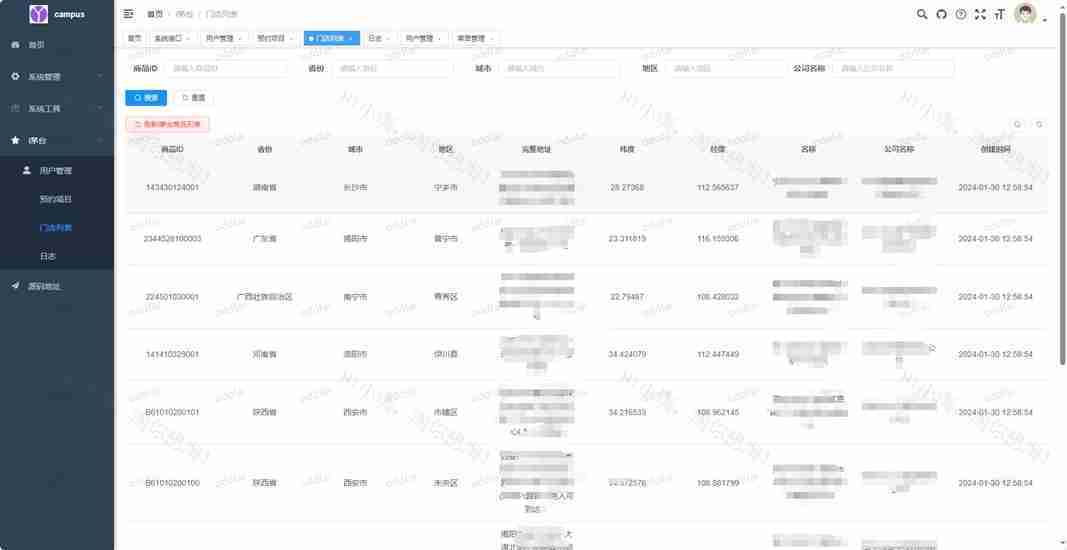Toggle search bar visibility icon above the table
1067x550 pixels.
(1018, 125)
